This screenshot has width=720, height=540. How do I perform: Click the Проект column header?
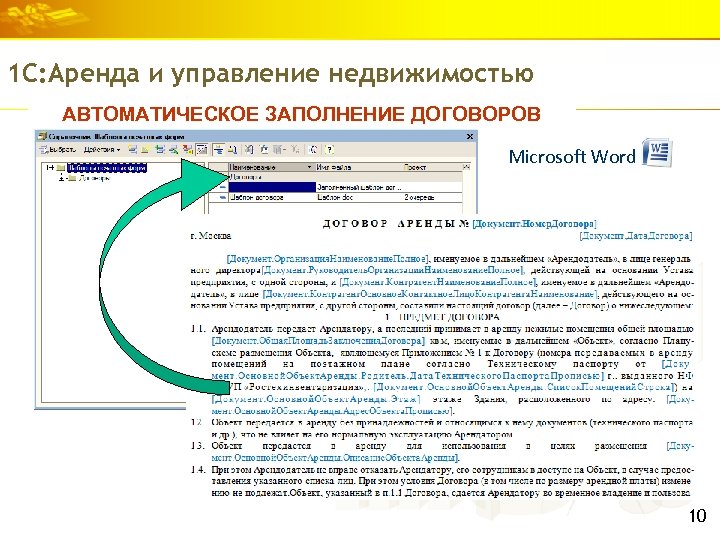(x=432, y=167)
